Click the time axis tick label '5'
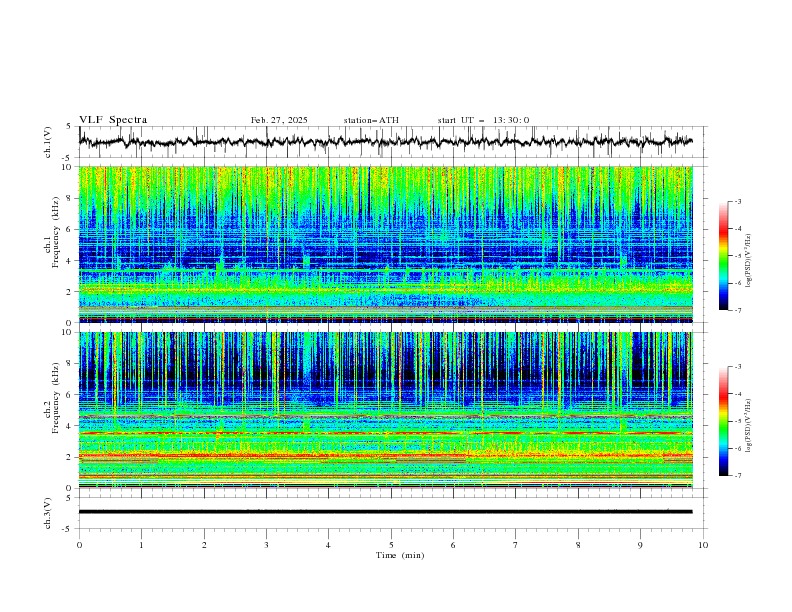This screenshot has height=612, width=792. [x=391, y=545]
